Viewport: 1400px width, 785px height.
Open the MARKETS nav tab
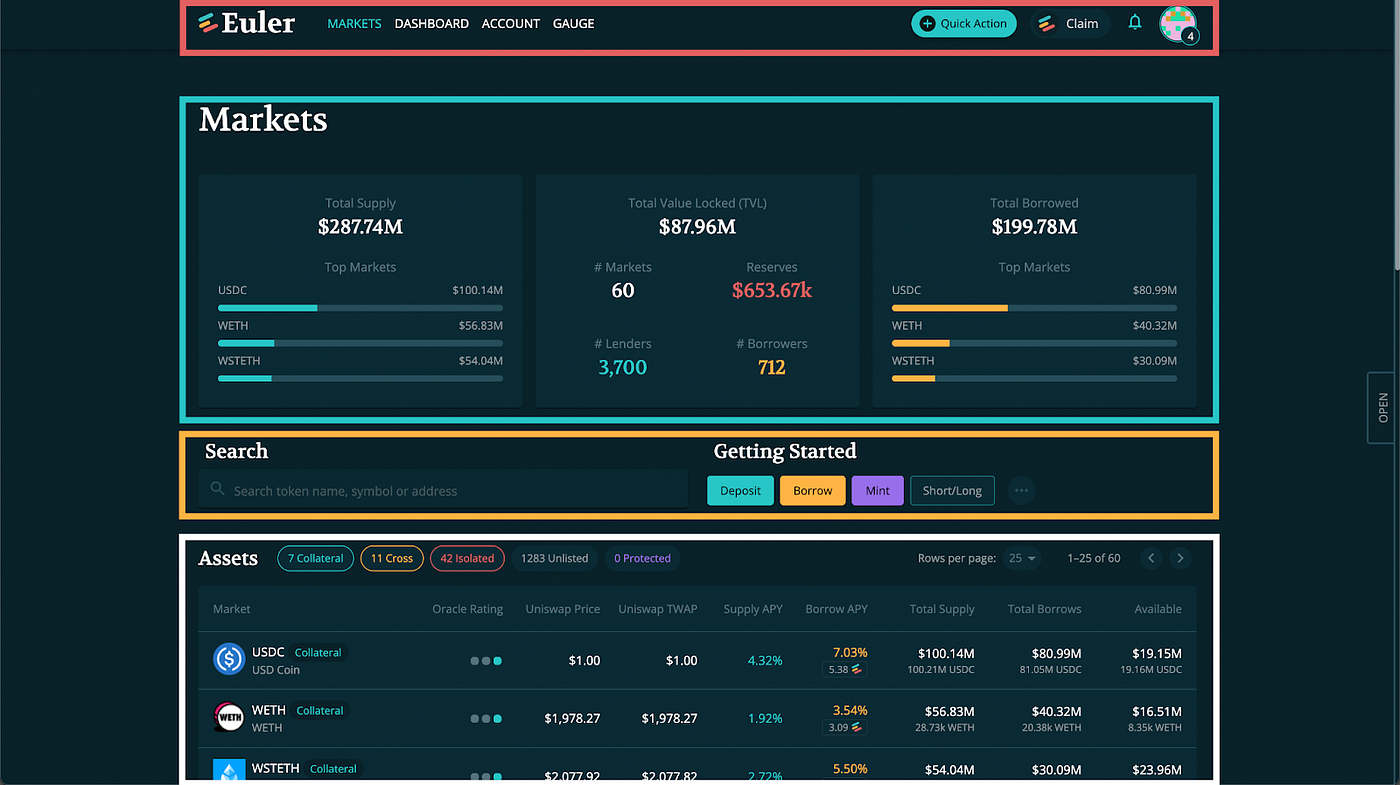click(354, 23)
